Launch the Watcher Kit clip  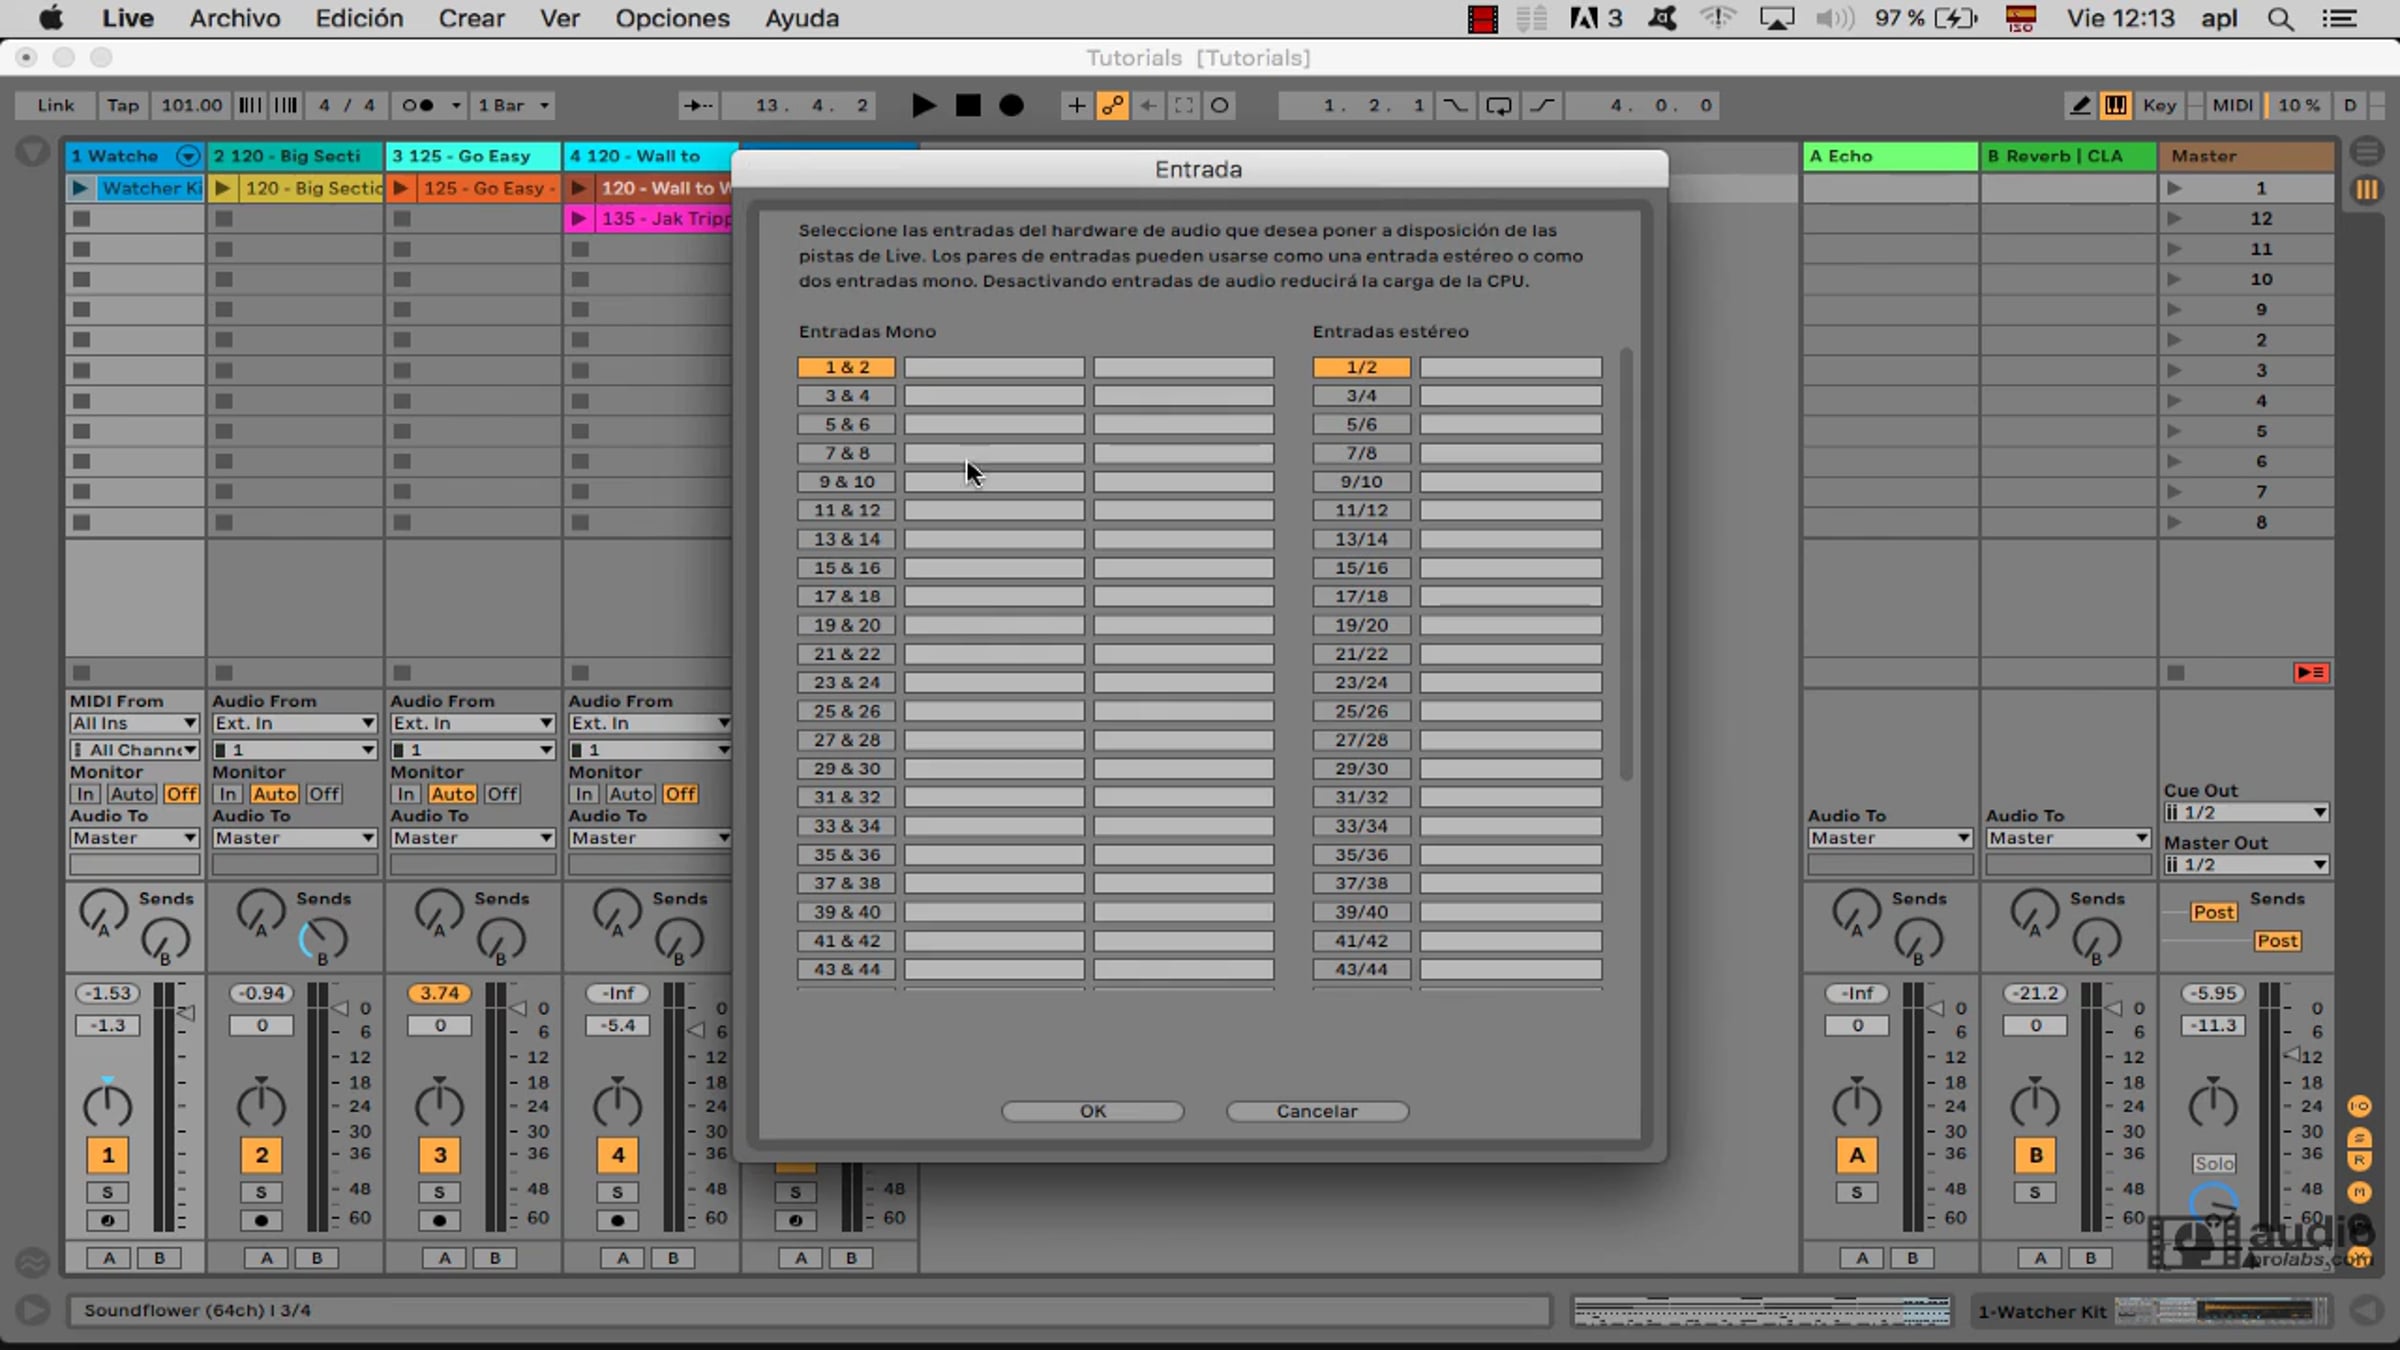tap(80, 188)
